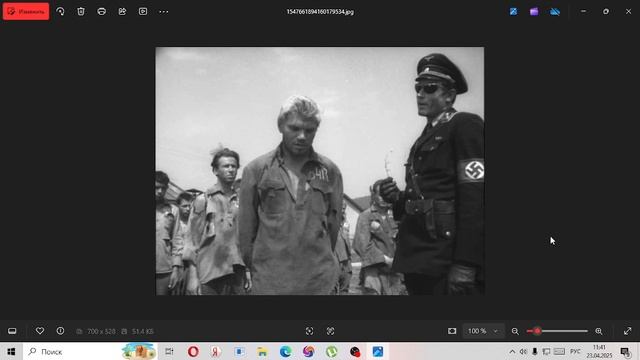Zoom out with the minus magnifier

515,331
